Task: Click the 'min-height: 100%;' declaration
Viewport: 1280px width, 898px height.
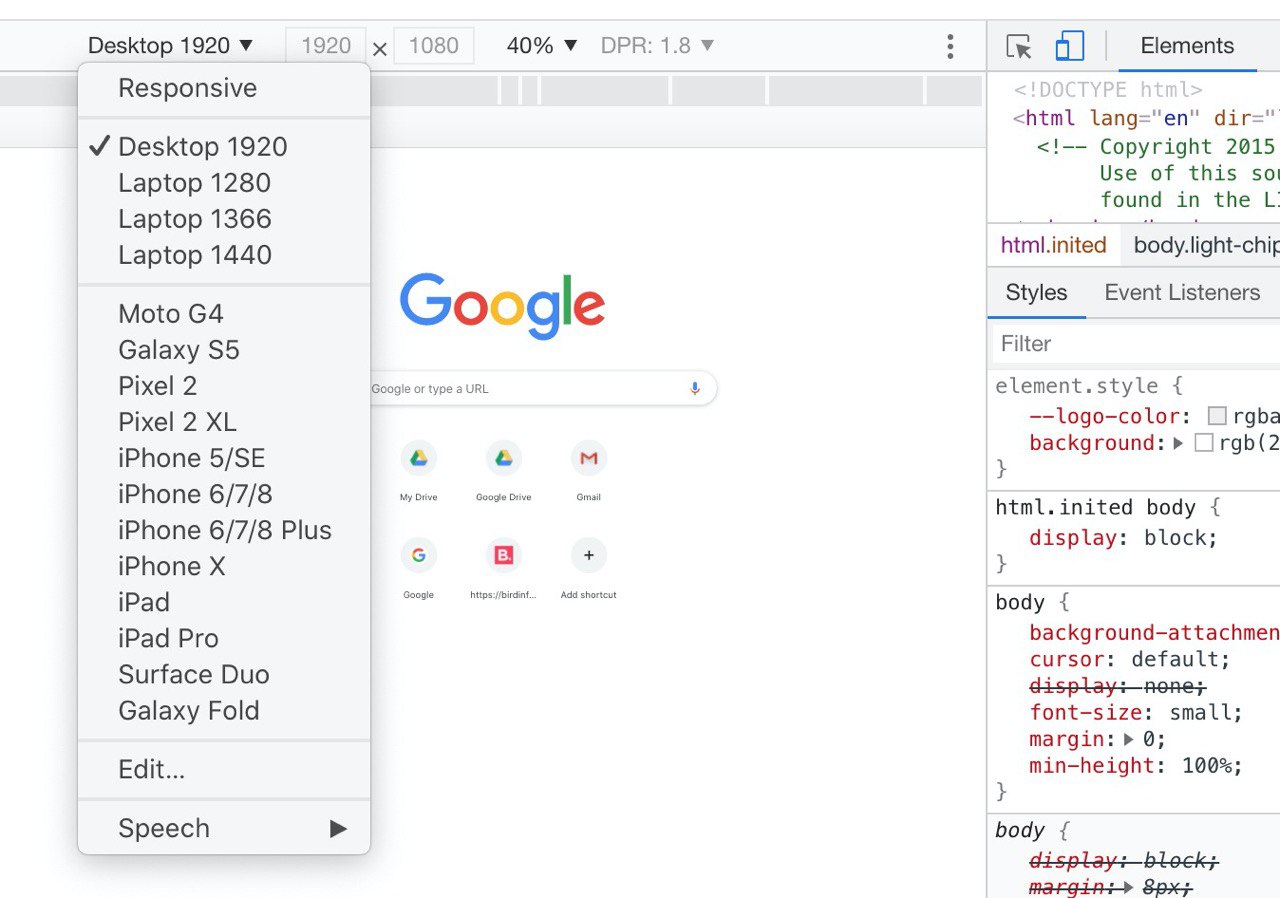Action: click(1136, 766)
